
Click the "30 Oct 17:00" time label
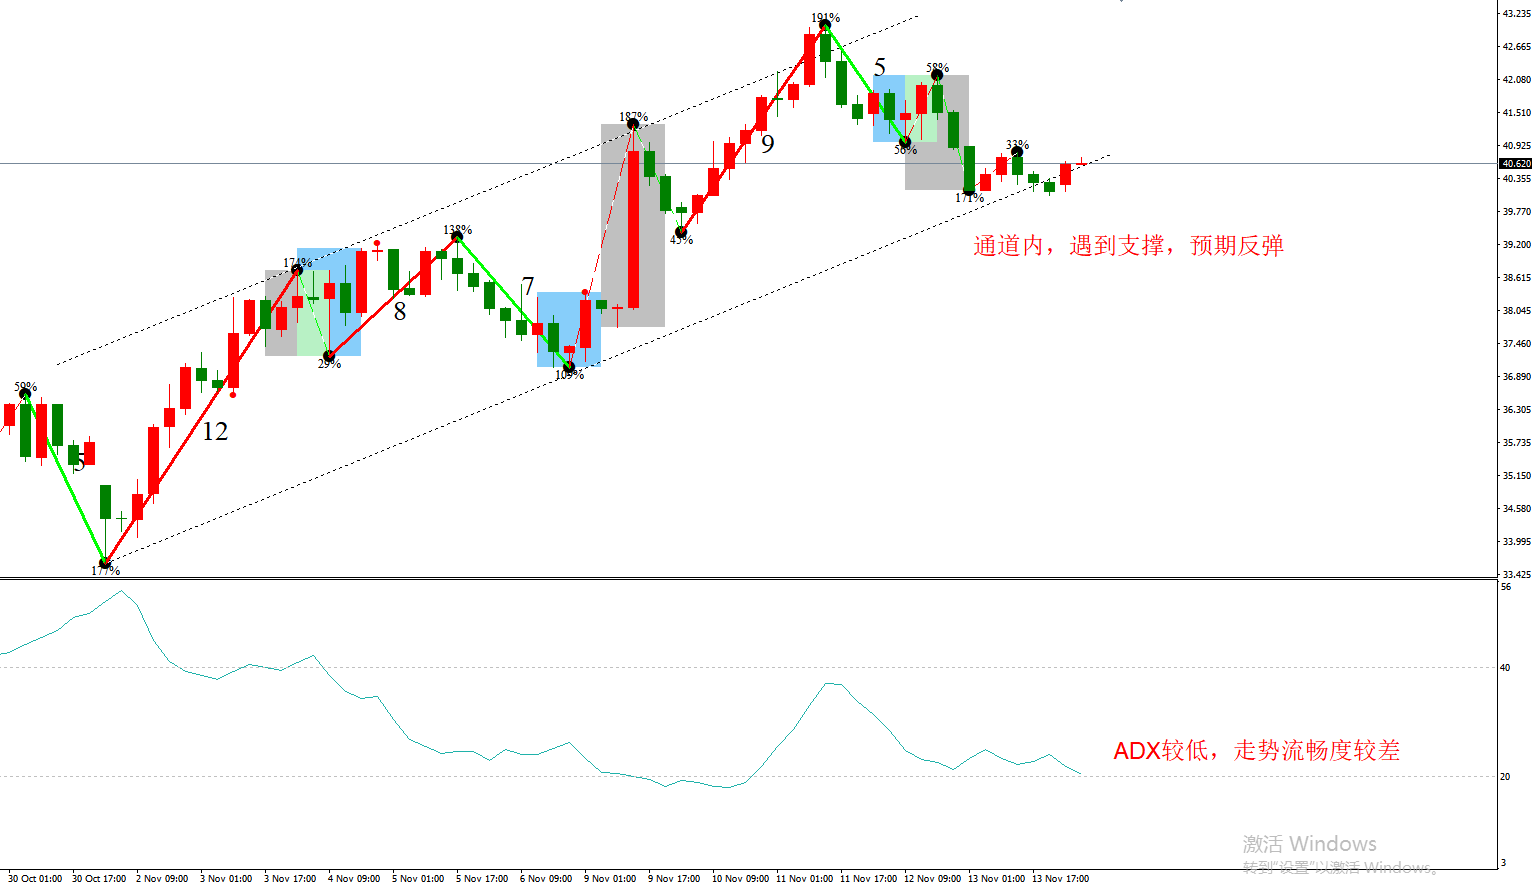coord(99,879)
